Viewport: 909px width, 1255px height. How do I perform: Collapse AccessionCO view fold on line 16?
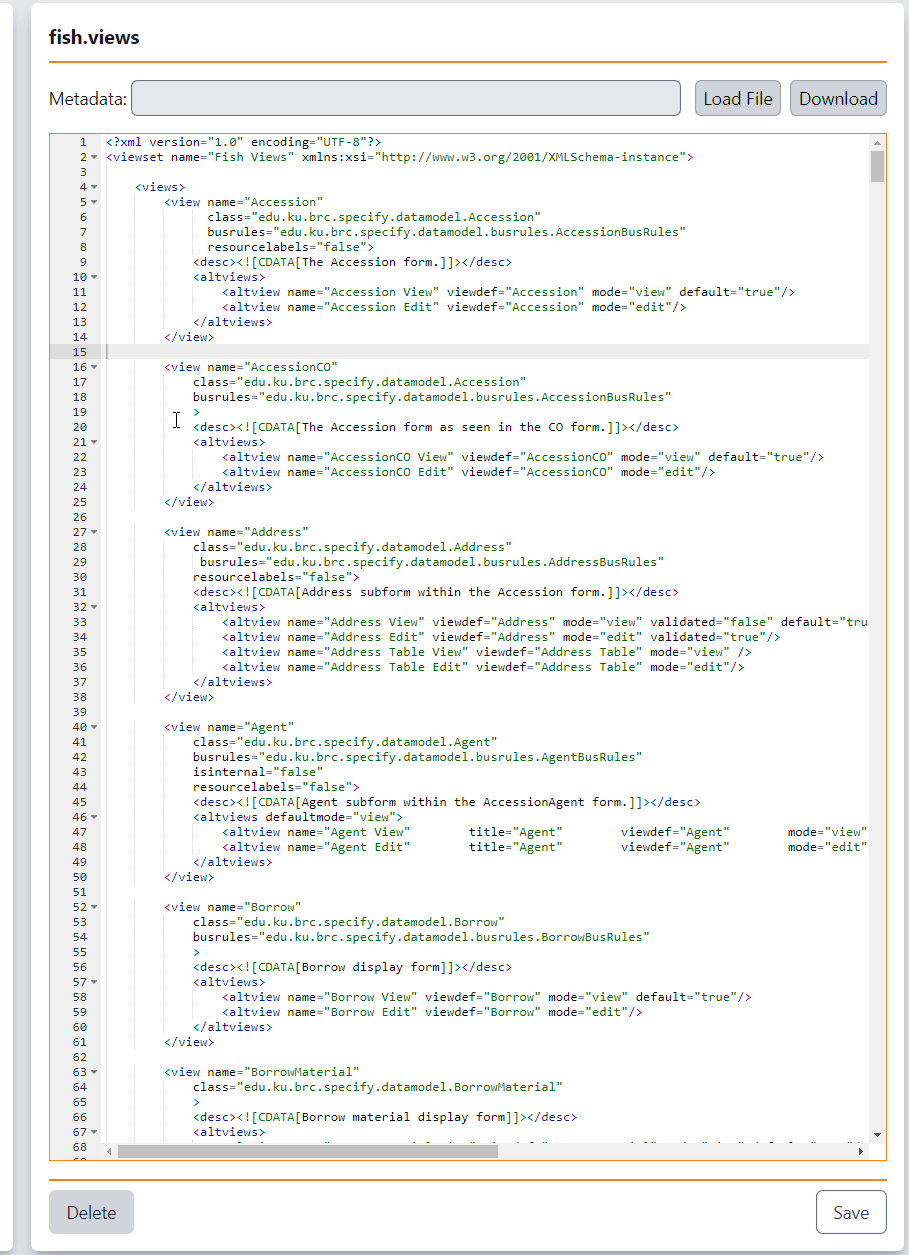[94, 367]
